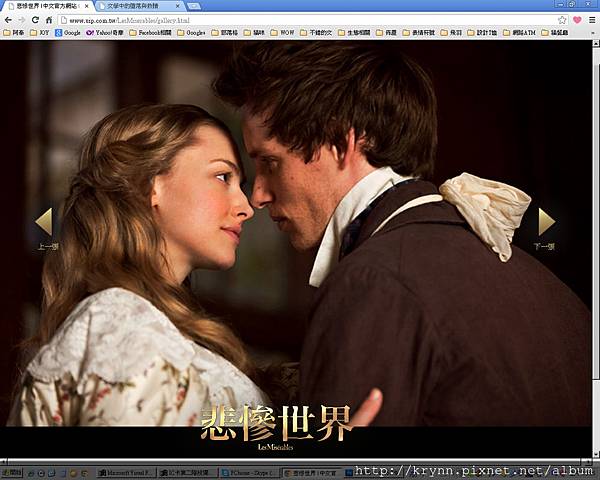Viewport: 600px width, 480px height.
Task: Open the Yahoo!奇摩 bookmark
Action: click(105, 33)
